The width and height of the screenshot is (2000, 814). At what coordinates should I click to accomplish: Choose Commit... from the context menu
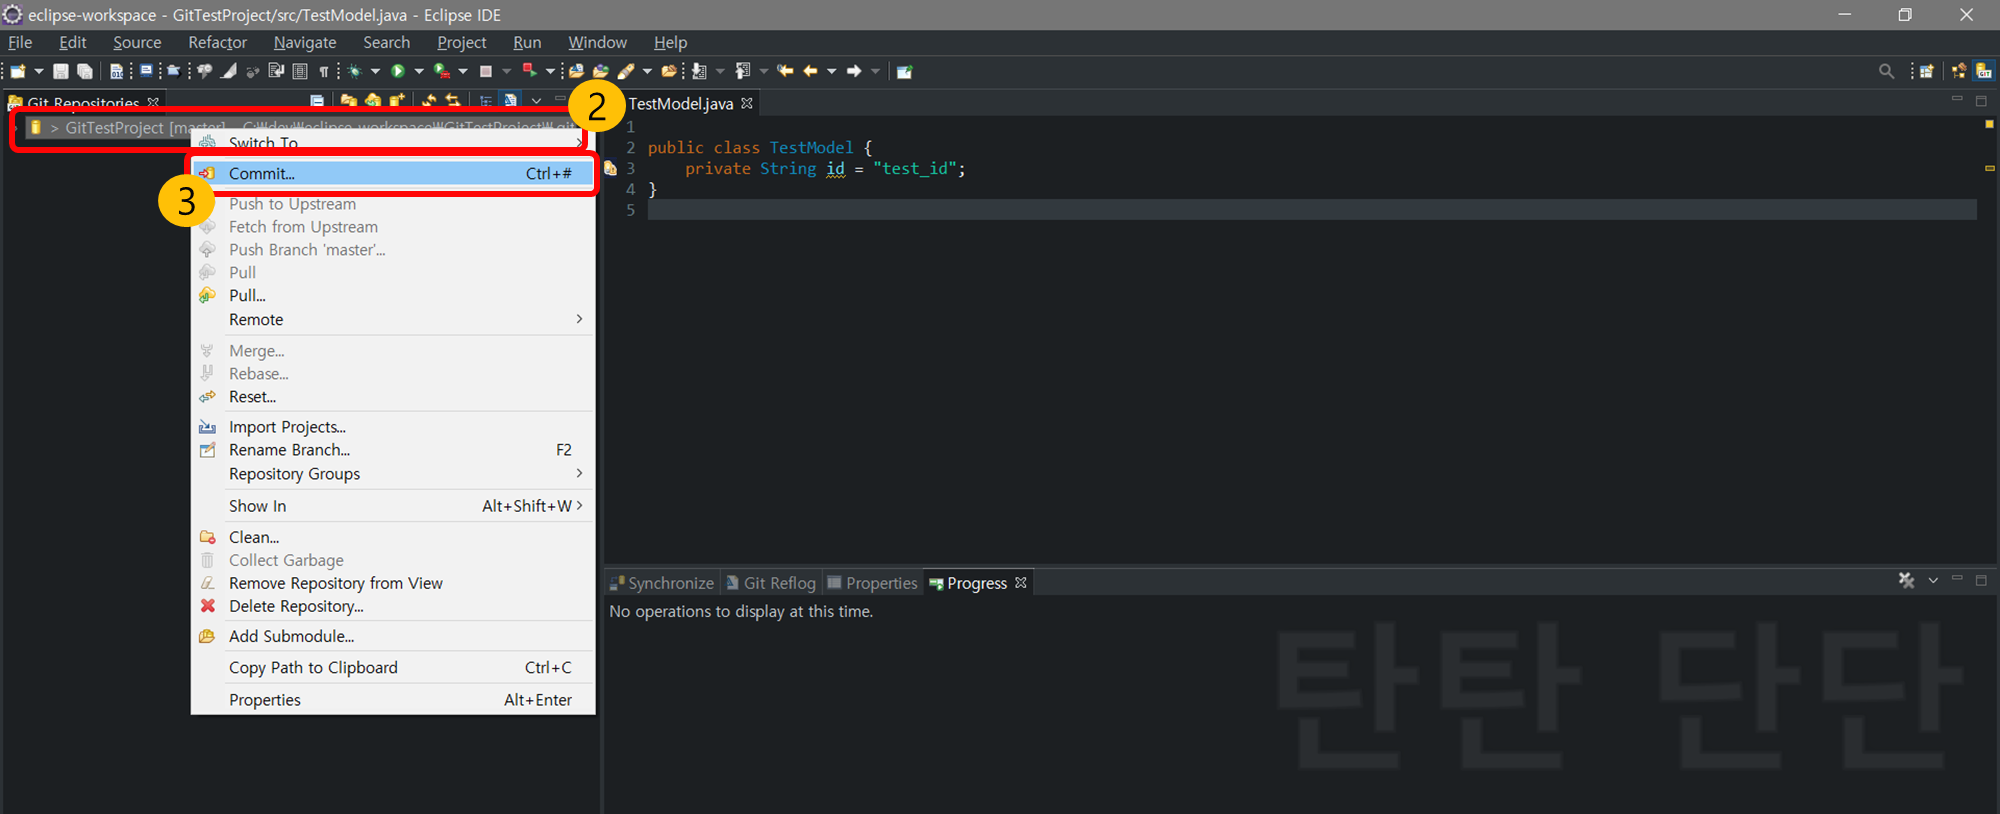(x=393, y=173)
